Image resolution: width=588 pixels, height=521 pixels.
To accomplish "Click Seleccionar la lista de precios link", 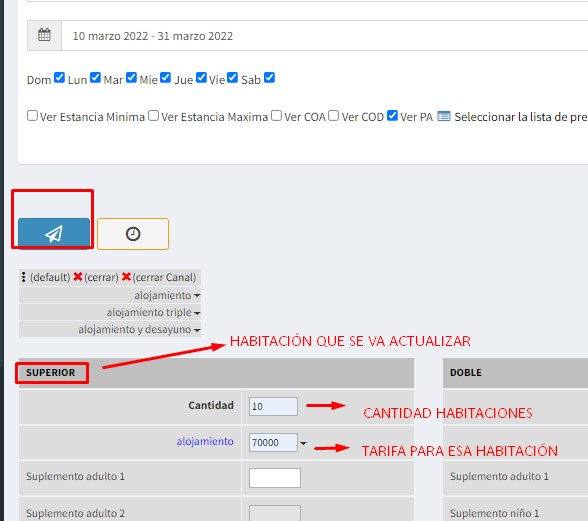I will (x=521, y=117).
